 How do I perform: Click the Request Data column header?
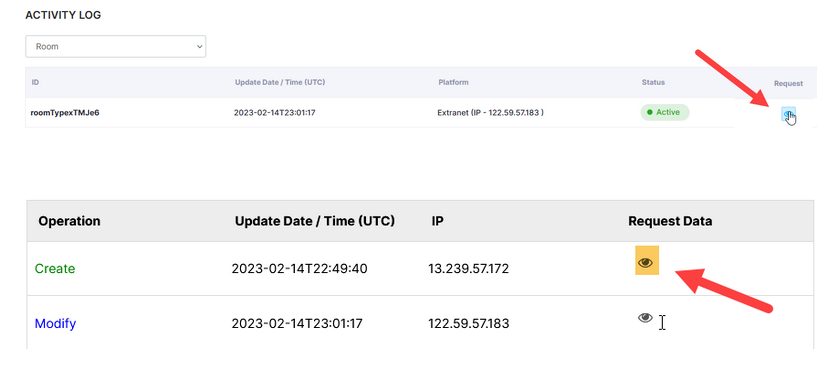coord(670,221)
